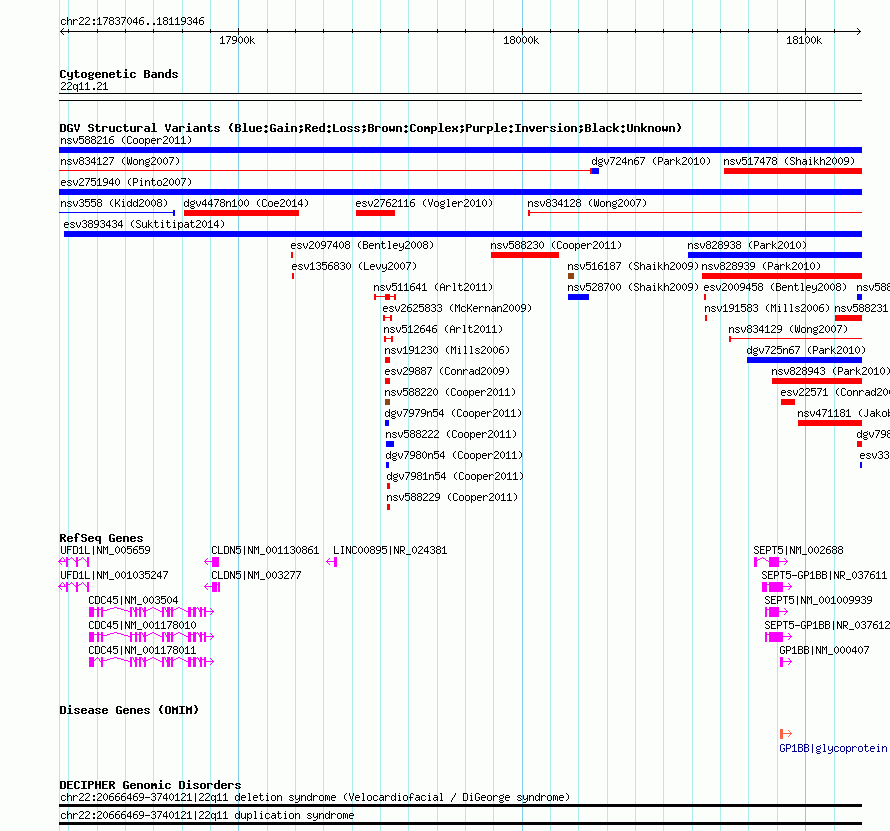Click the SEPT5|NM_001009939 gene glyph
The height and width of the screenshot is (831, 890).
776,612
